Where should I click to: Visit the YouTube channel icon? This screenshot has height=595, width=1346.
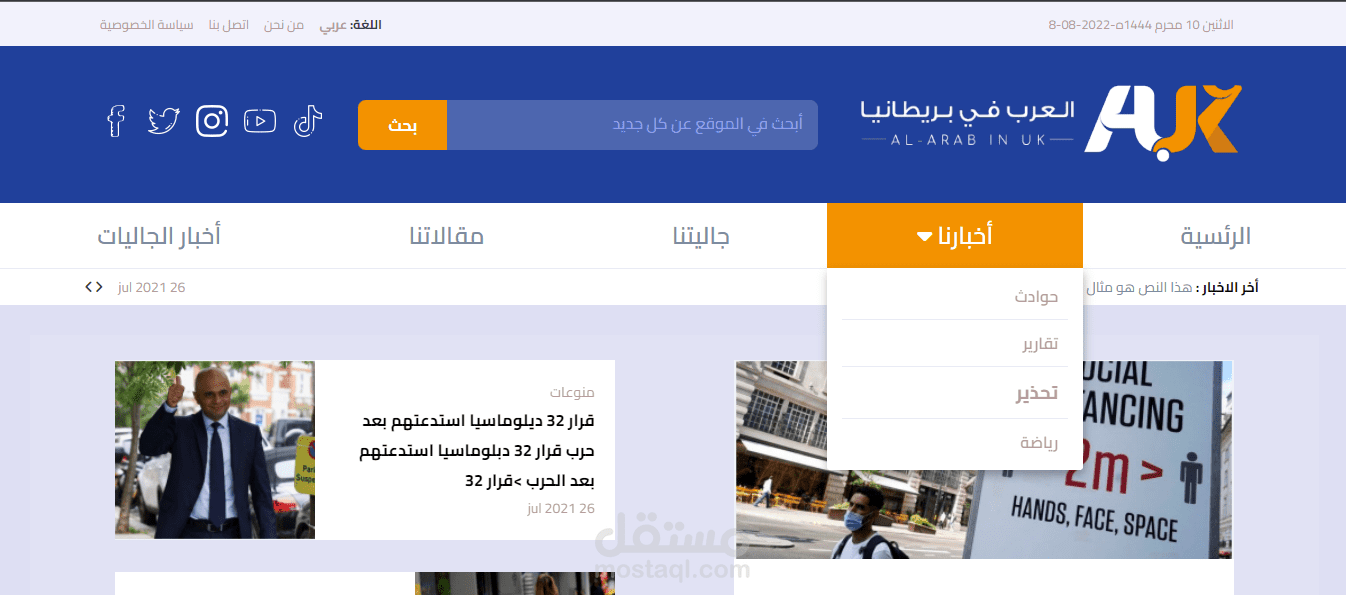point(259,120)
